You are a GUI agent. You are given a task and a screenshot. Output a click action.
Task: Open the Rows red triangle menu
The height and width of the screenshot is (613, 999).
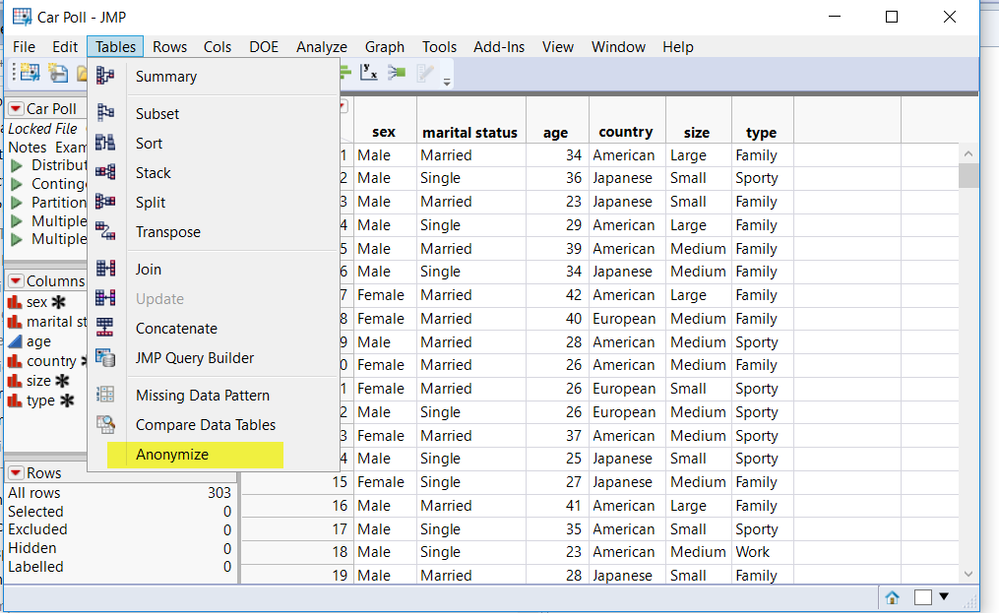(16, 473)
